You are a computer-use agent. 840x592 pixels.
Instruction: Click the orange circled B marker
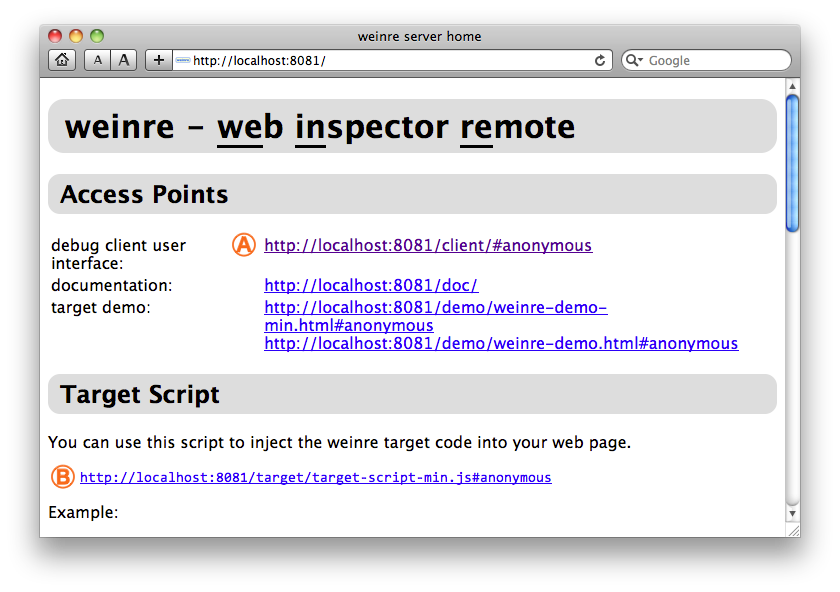tap(63, 477)
